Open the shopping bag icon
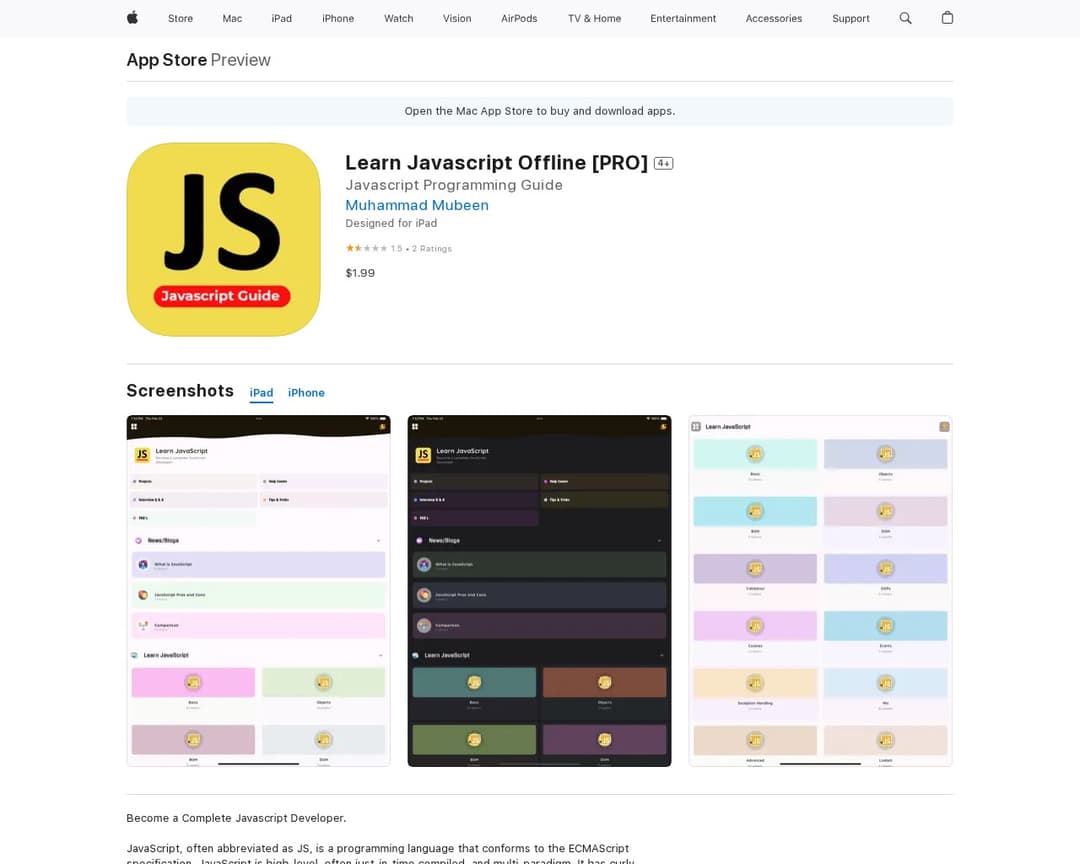This screenshot has width=1080, height=864. click(947, 18)
